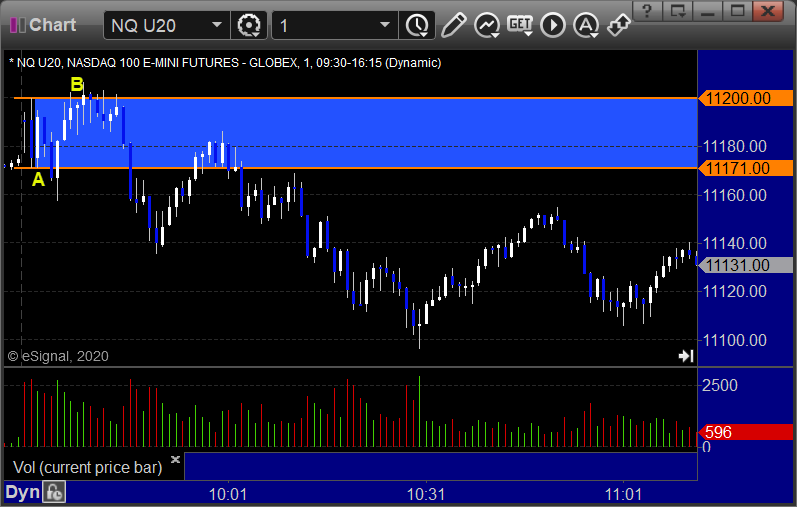
Task: Select the 11200.00 orange price label
Action: click(x=745, y=98)
